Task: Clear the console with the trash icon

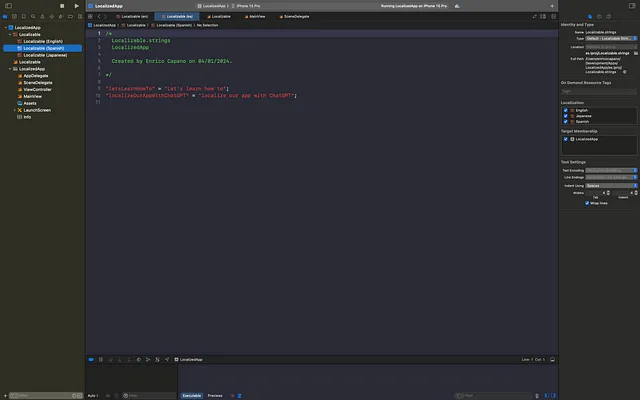Action: pos(537,396)
